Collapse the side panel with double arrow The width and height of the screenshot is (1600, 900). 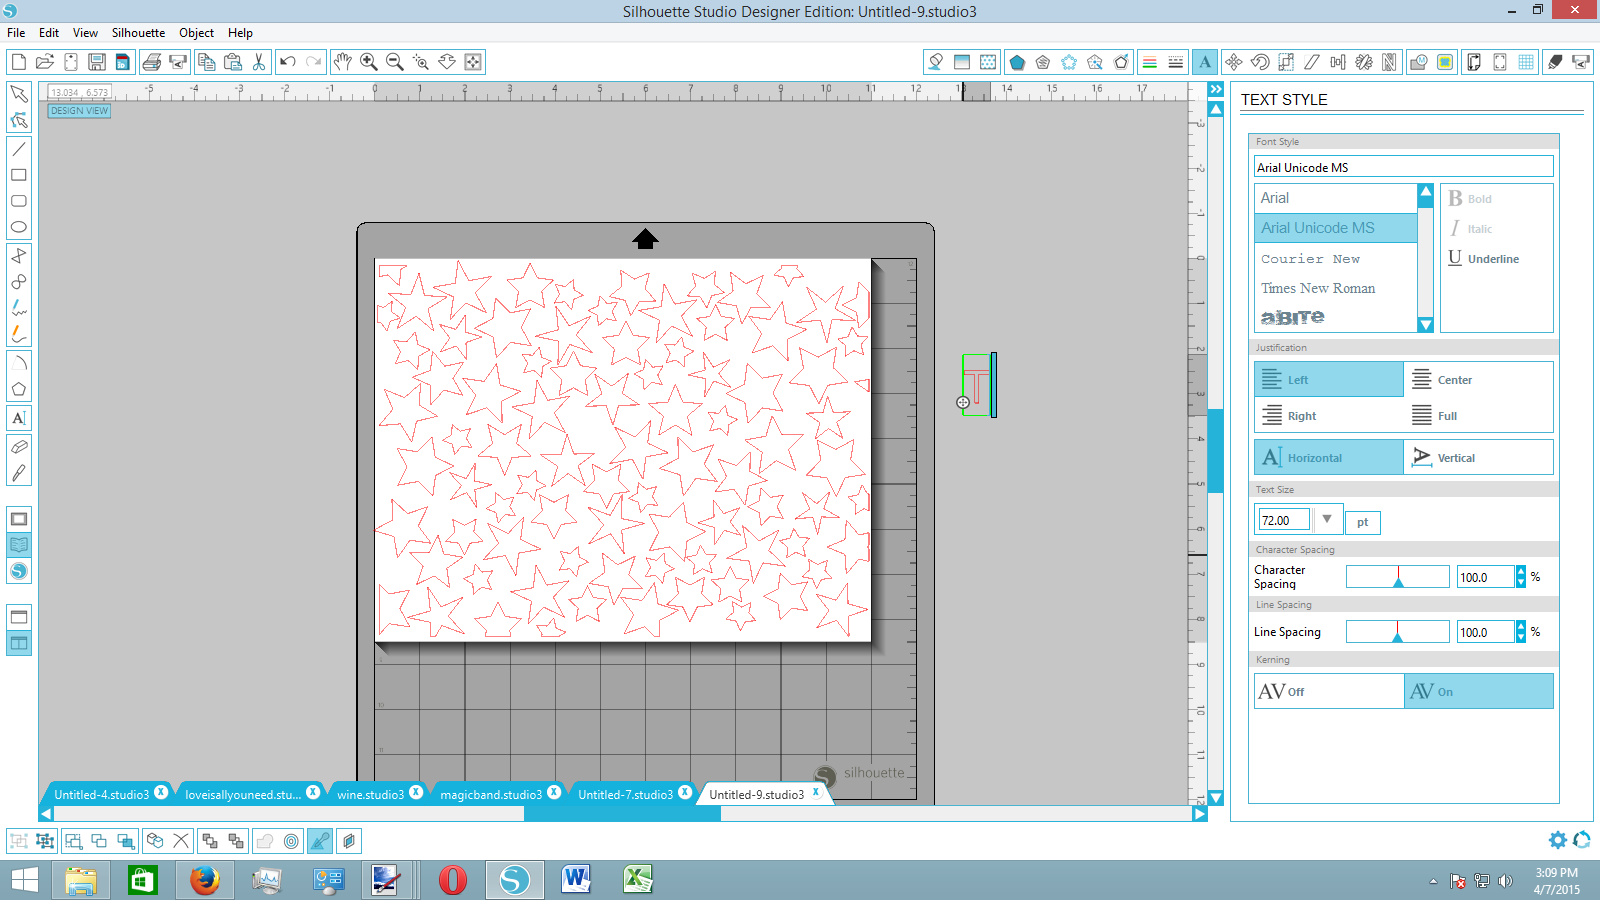point(1216,90)
